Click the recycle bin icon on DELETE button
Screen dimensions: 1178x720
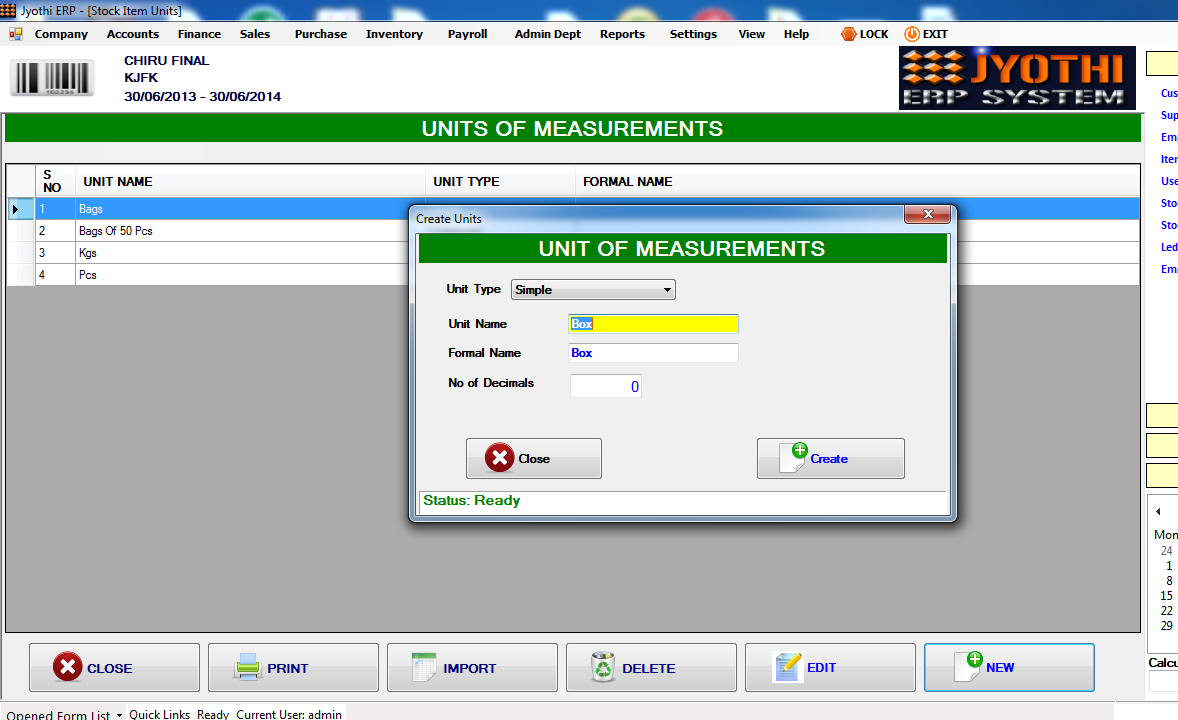pyautogui.click(x=601, y=666)
